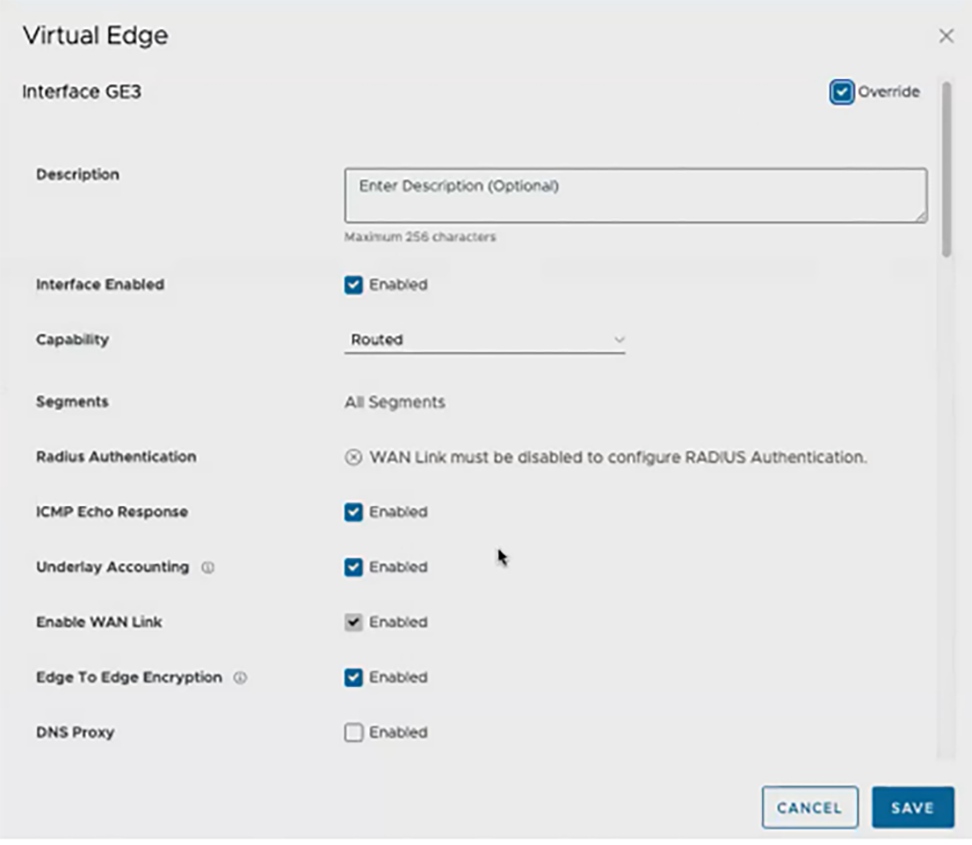The image size is (972, 845).
Task: Uncheck the Override checkbox
Action: [841, 91]
